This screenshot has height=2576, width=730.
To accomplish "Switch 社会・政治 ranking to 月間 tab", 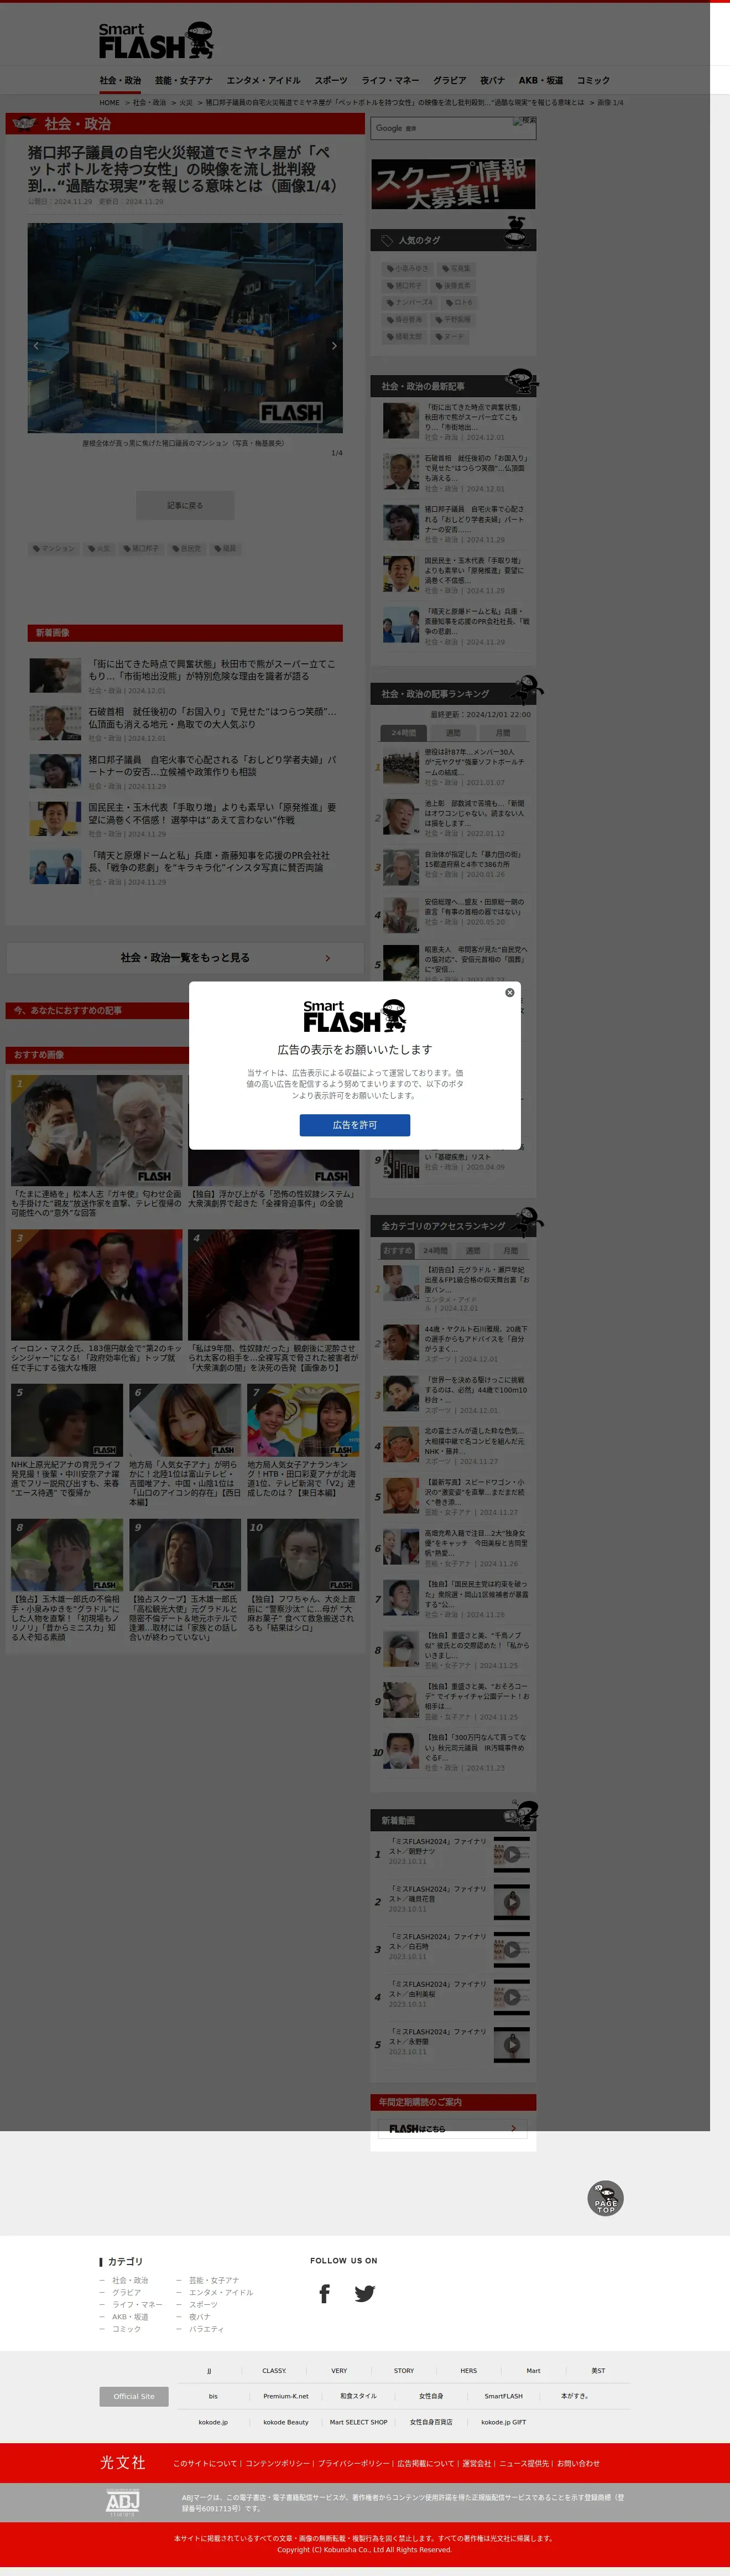I will click(503, 732).
